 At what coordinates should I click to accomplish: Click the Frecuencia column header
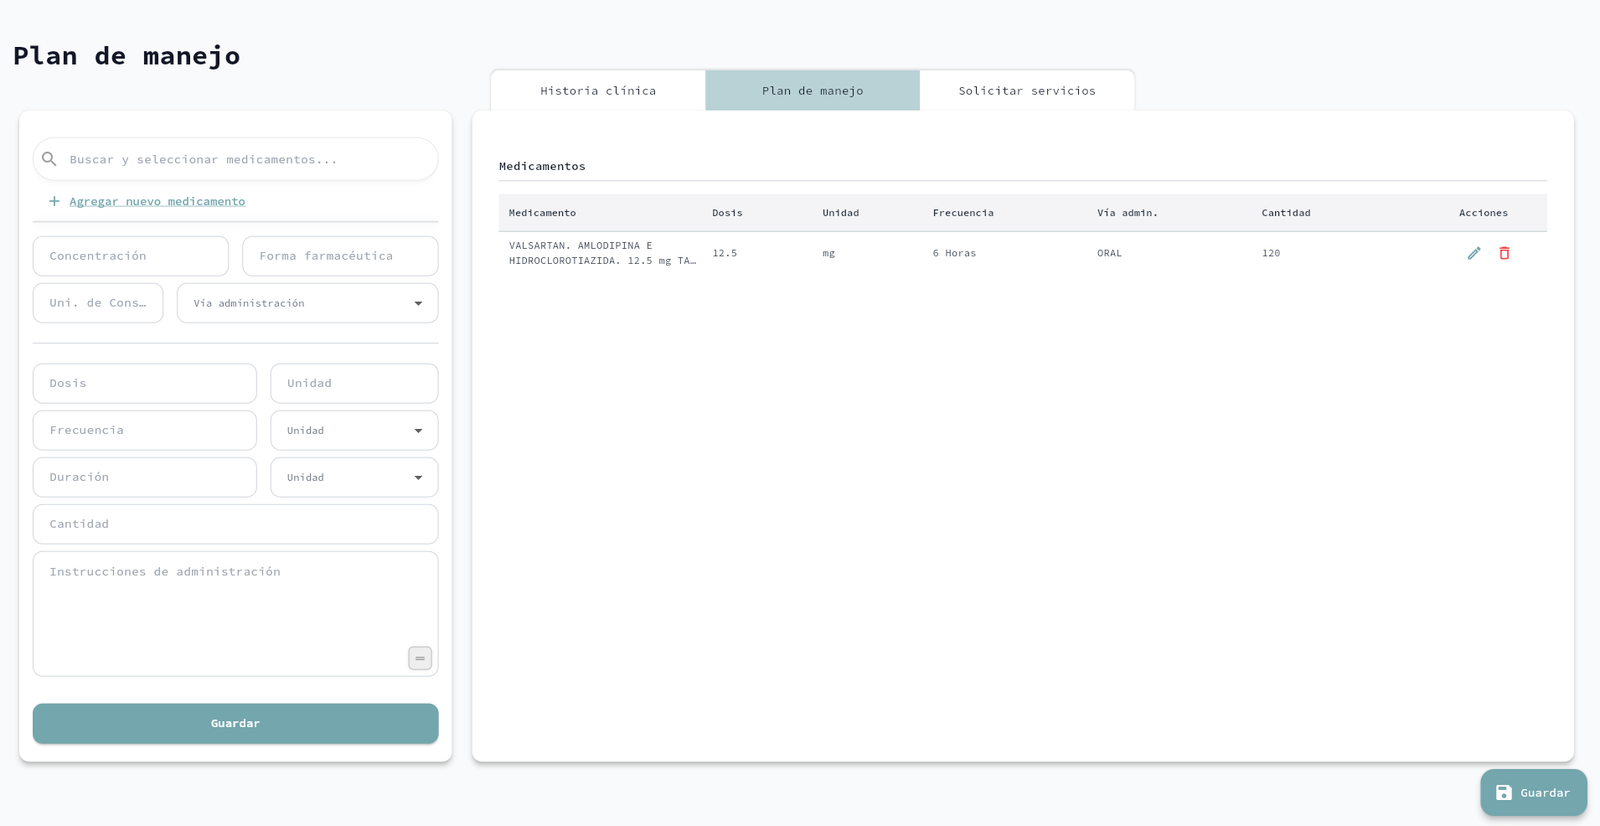(963, 213)
